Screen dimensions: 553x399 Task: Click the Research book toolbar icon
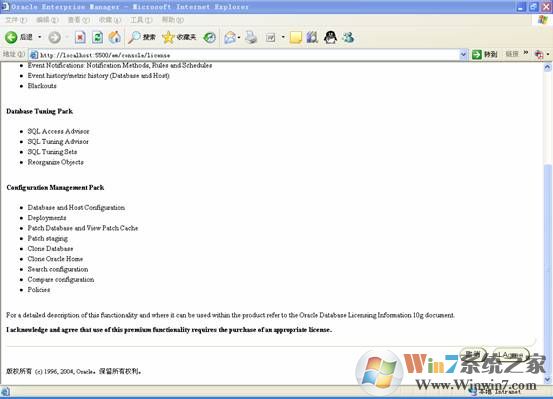312,37
